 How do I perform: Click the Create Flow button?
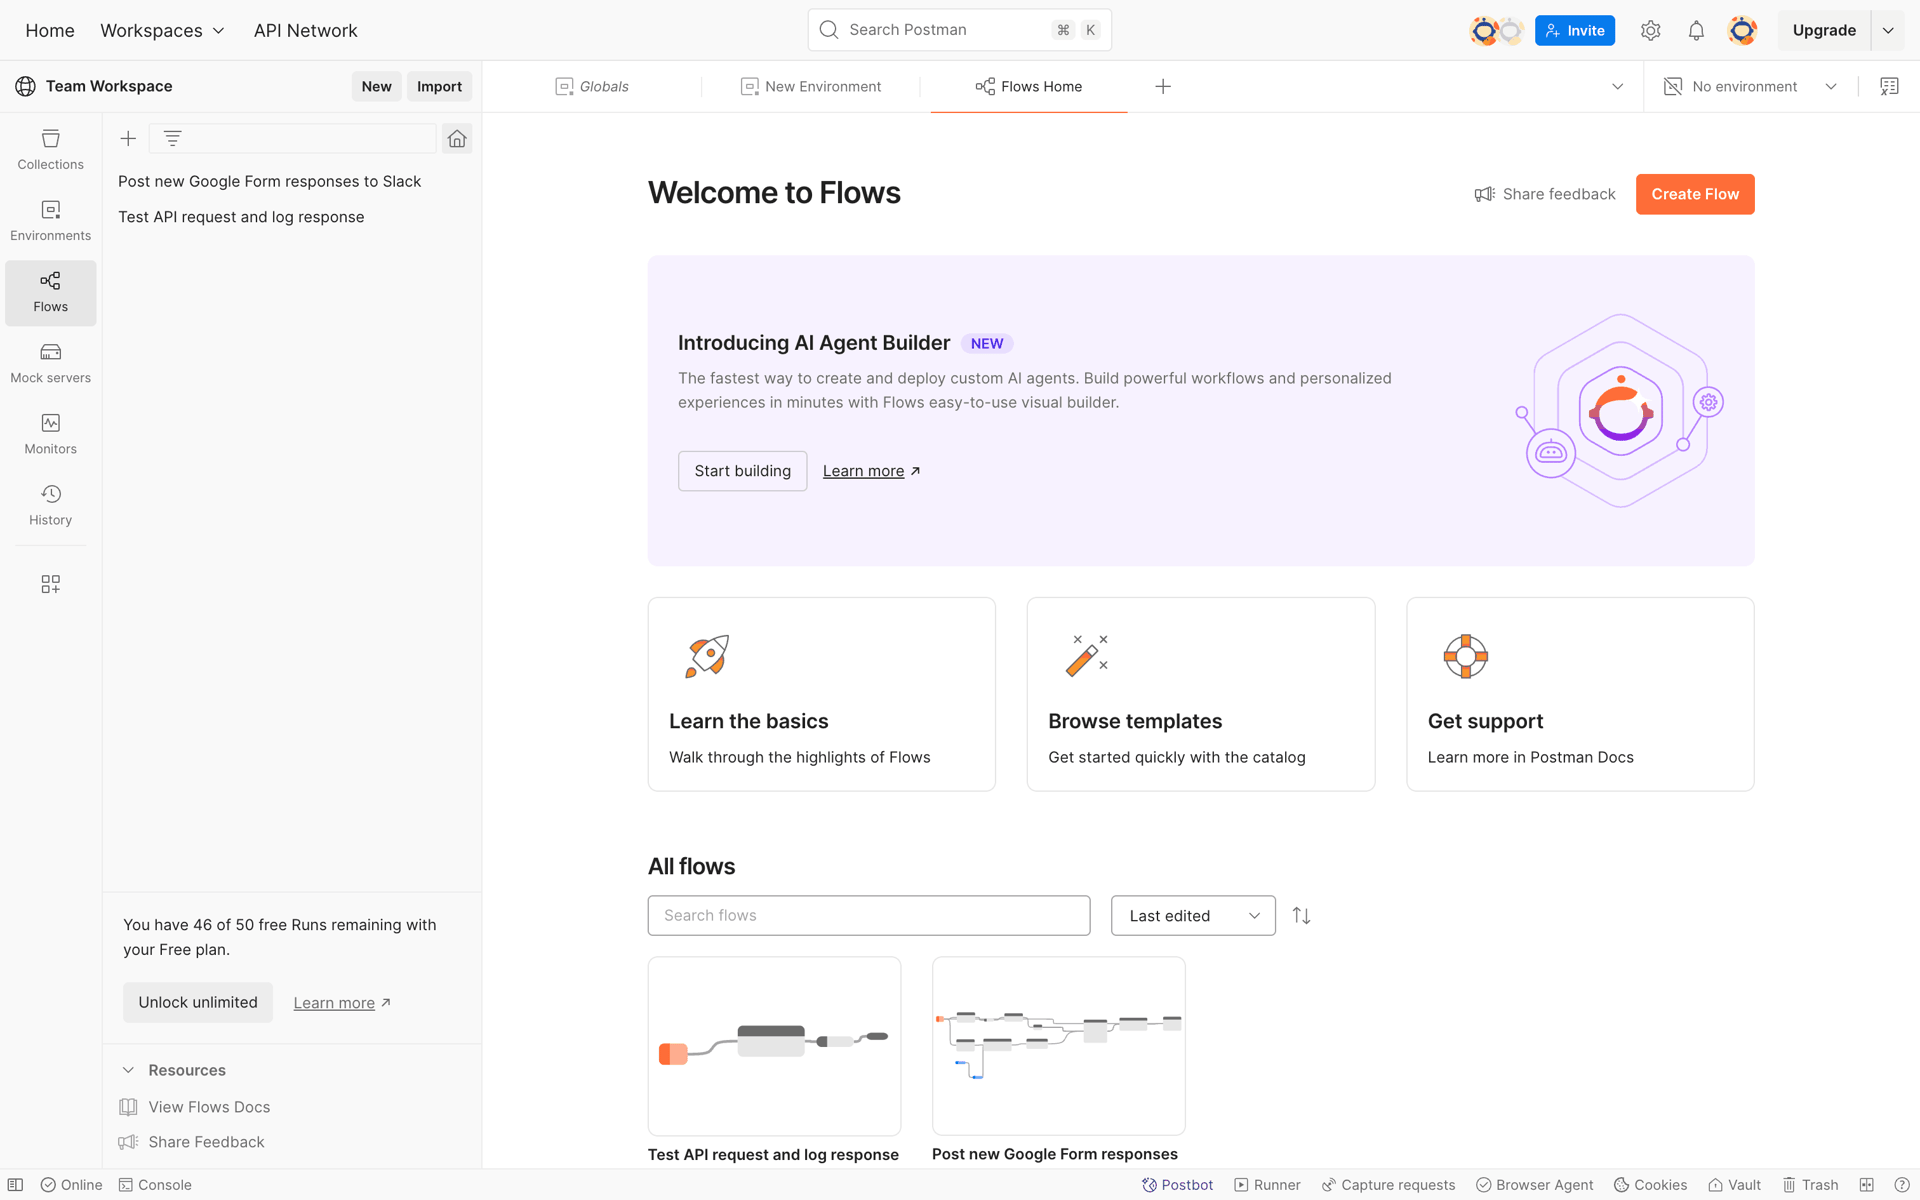click(1695, 194)
